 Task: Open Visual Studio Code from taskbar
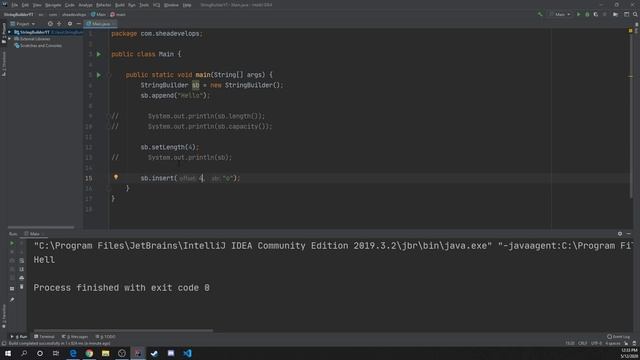[187, 353]
